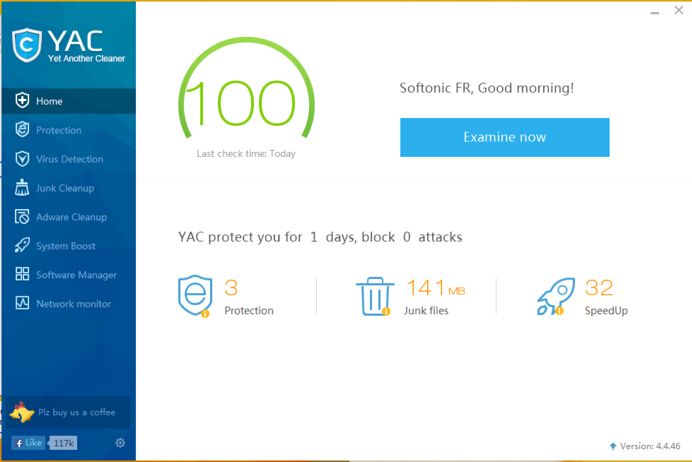
Task: Click the Softonic FR greeting text
Action: click(x=486, y=88)
